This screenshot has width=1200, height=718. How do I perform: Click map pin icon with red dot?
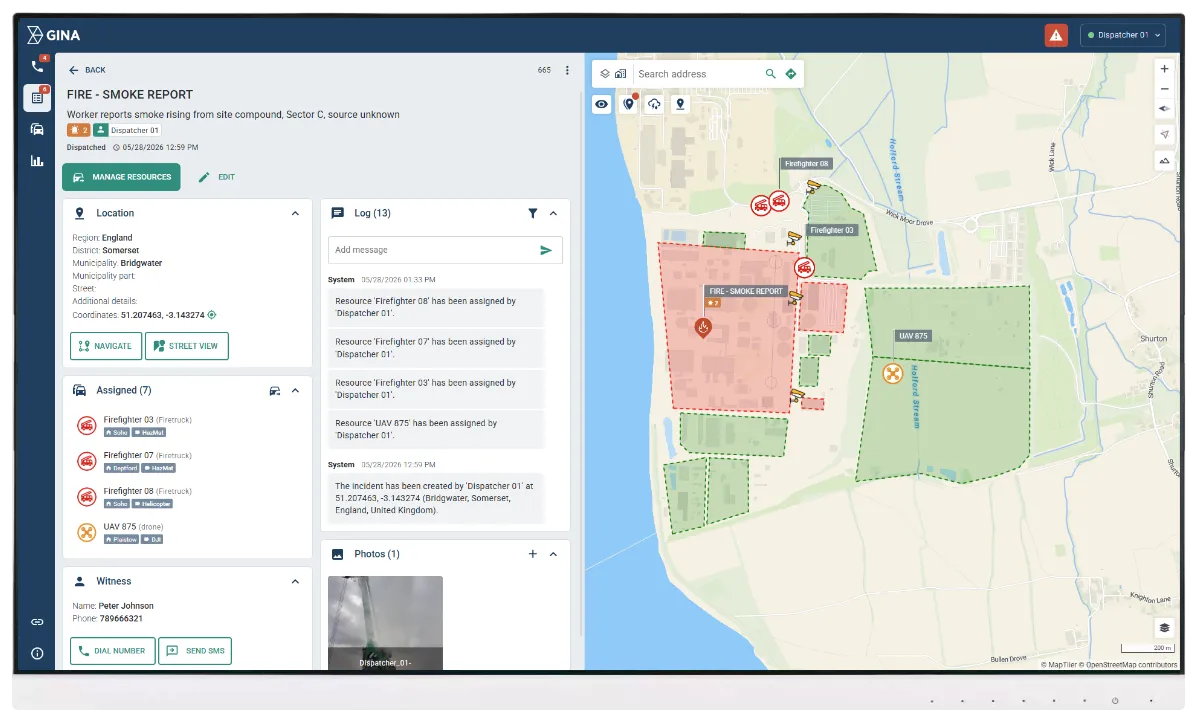tap(629, 104)
